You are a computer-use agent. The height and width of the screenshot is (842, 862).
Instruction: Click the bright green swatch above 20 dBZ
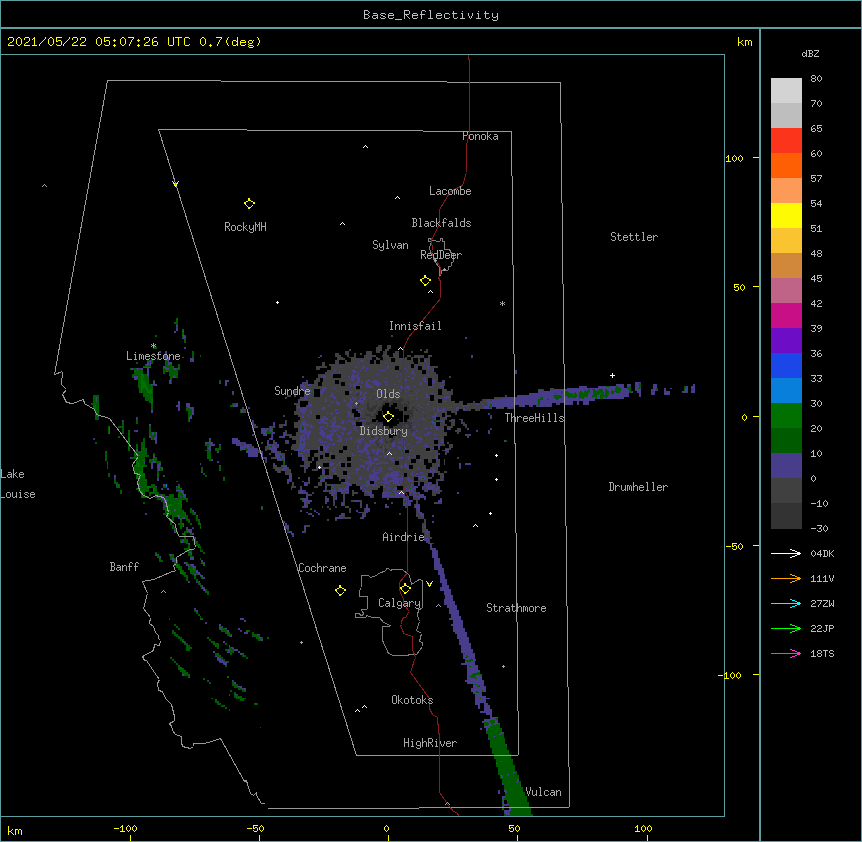pos(786,416)
